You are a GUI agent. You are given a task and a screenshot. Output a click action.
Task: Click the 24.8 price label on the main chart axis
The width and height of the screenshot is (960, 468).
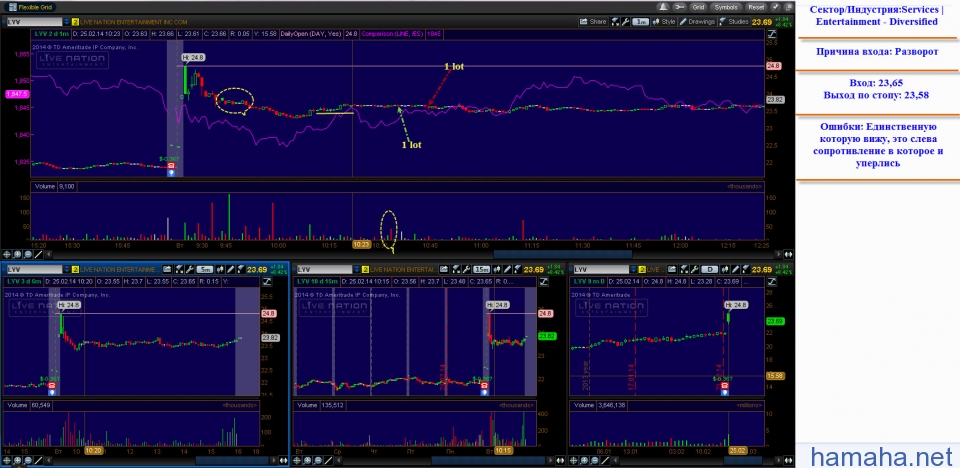pos(773,66)
